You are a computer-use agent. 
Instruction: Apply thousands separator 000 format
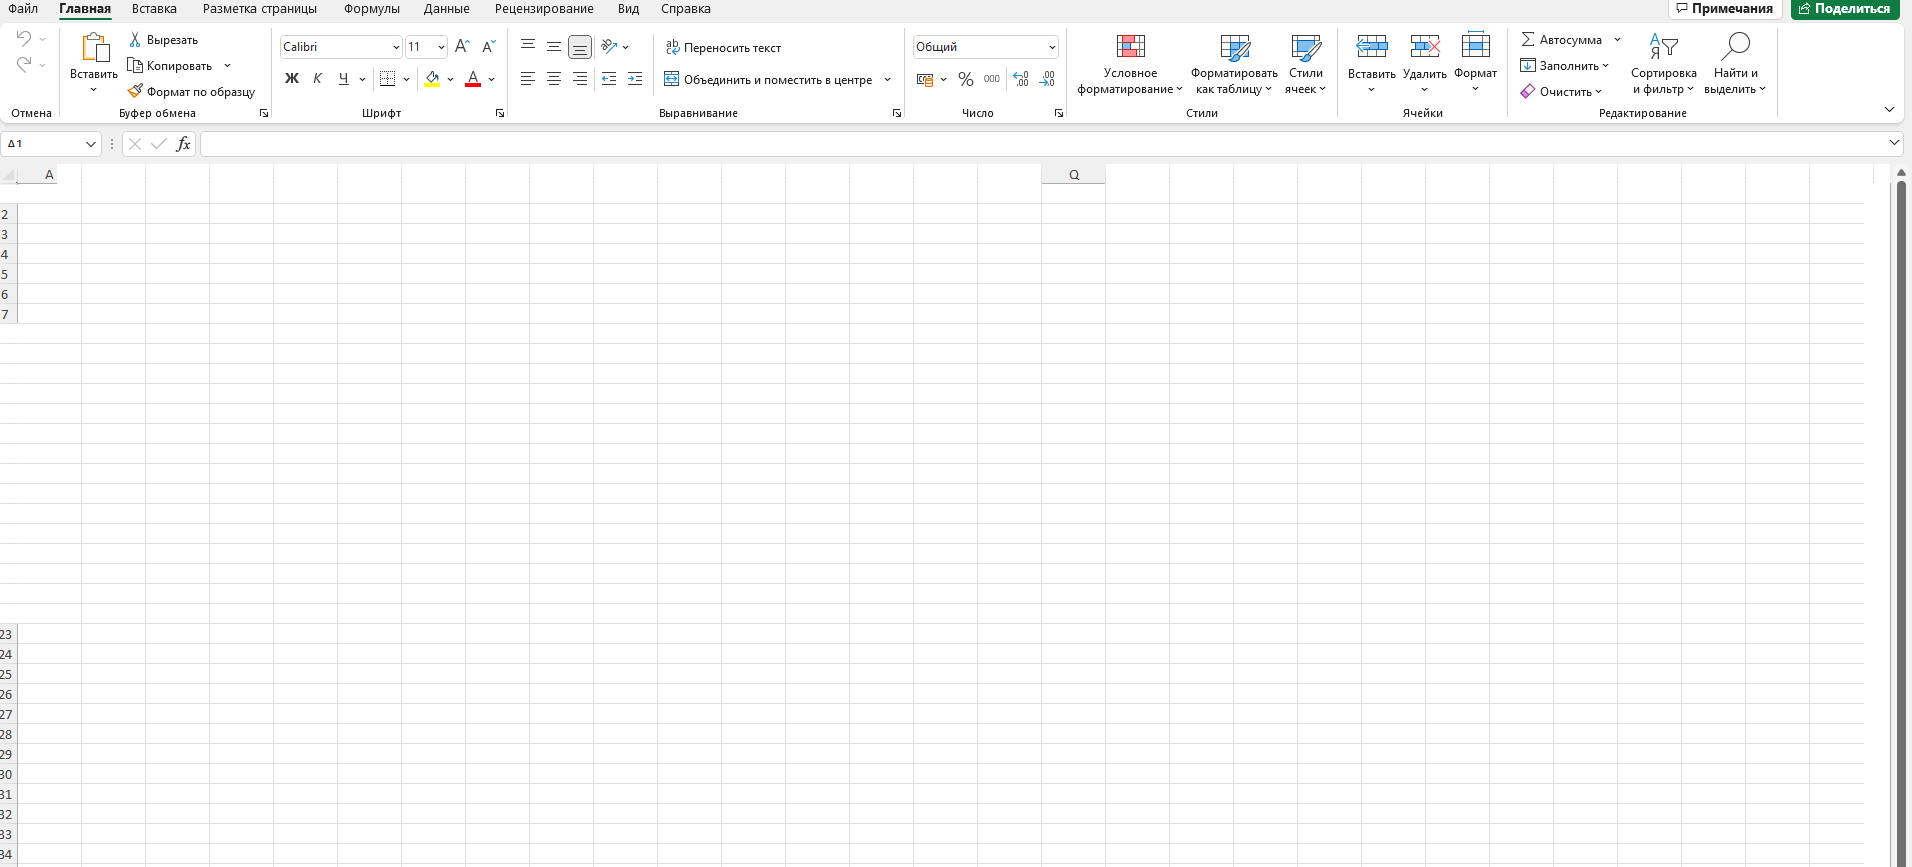[992, 79]
